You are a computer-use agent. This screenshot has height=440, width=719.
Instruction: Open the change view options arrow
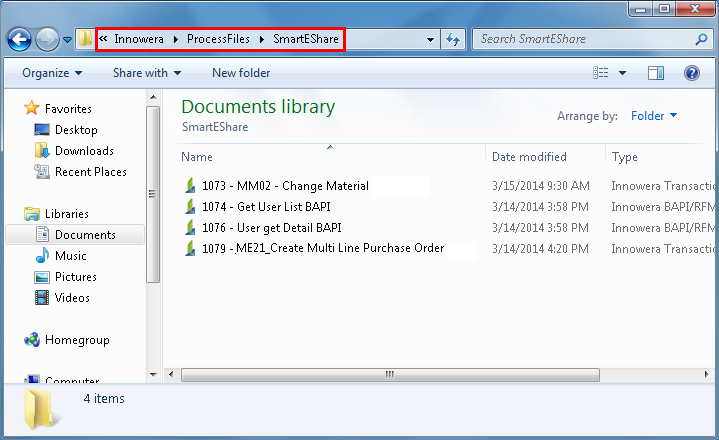click(622, 73)
